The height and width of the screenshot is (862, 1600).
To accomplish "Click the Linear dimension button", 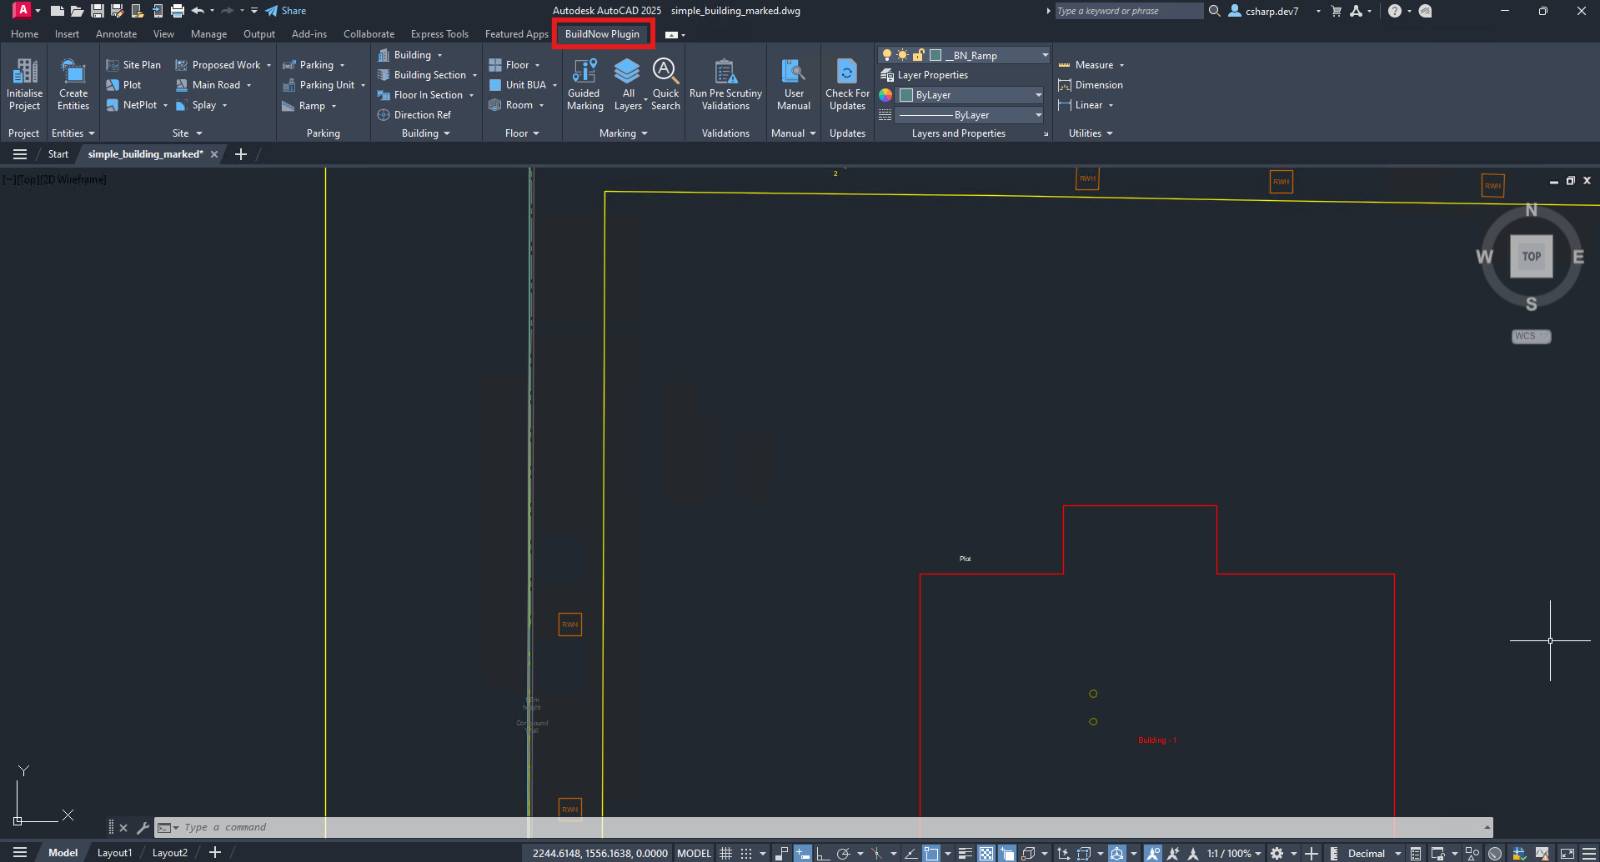I will pyautogui.click(x=1081, y=105).
